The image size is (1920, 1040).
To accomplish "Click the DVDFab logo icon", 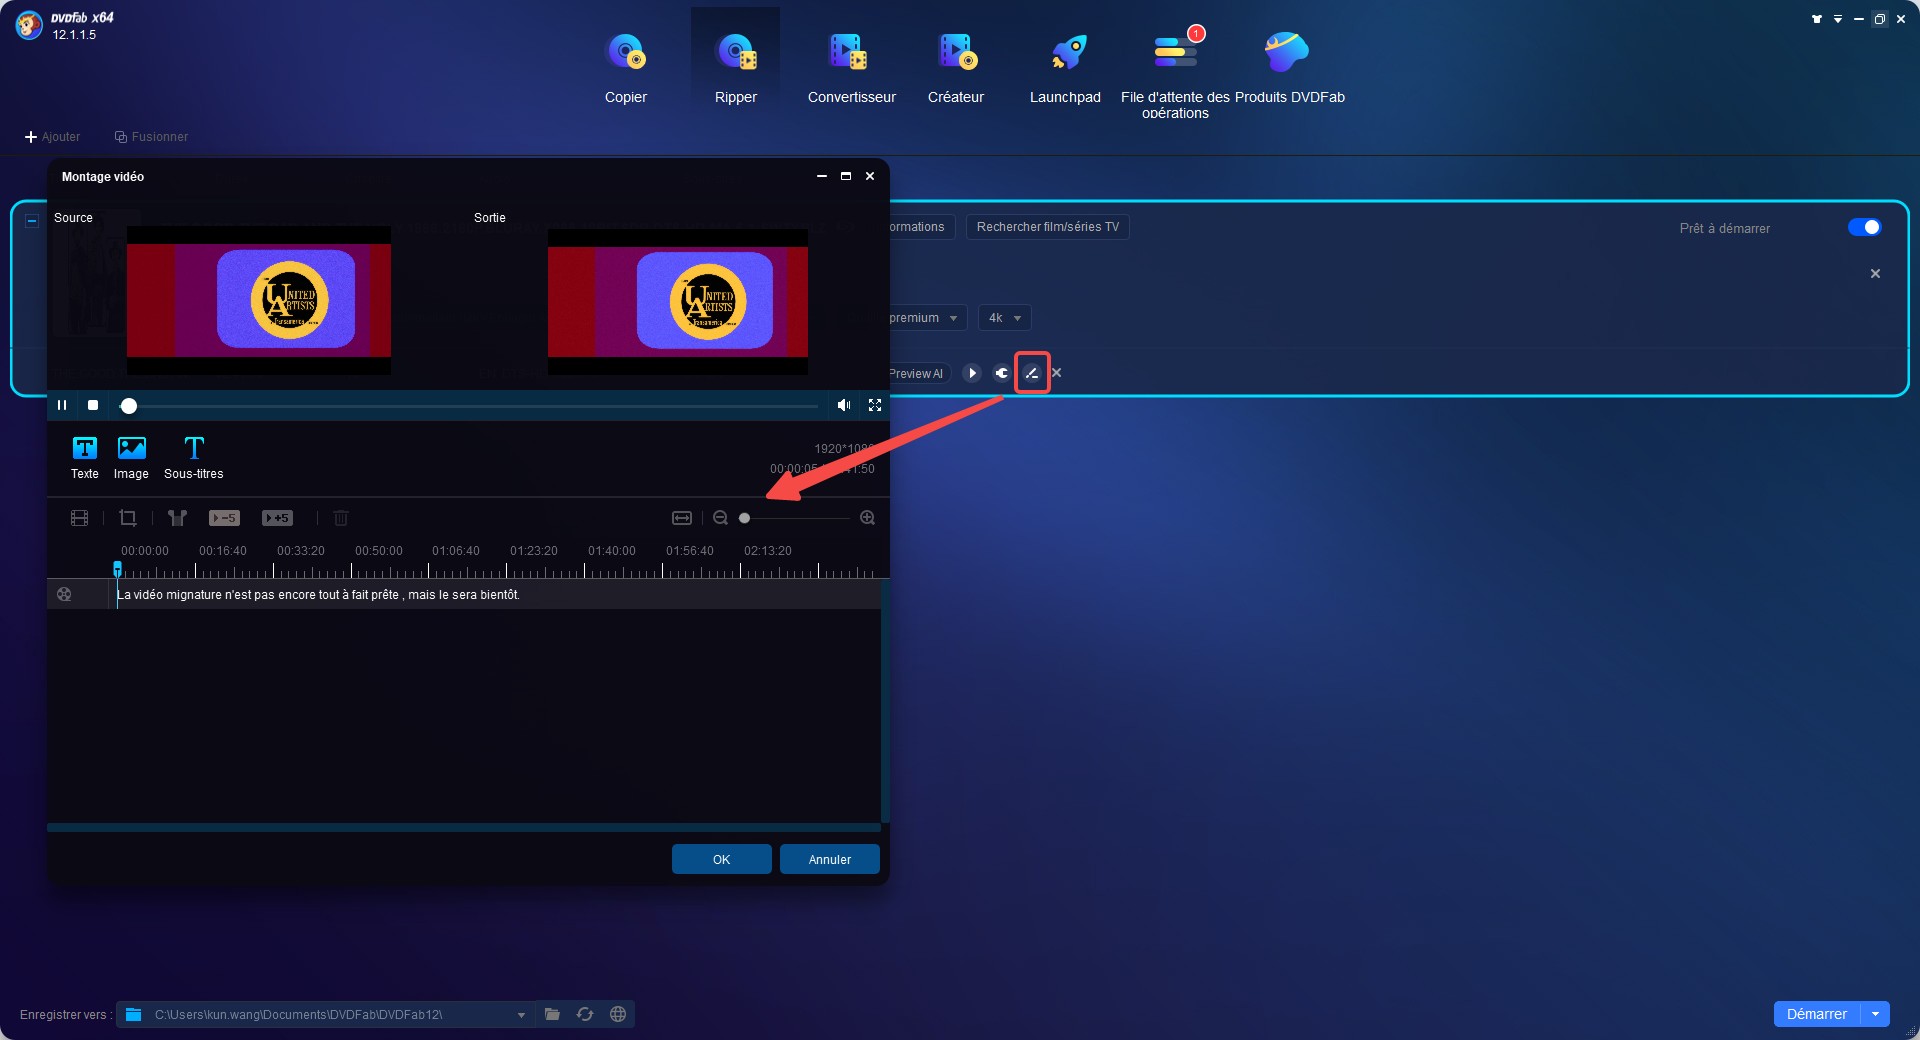I will click(x=29, y=26).
